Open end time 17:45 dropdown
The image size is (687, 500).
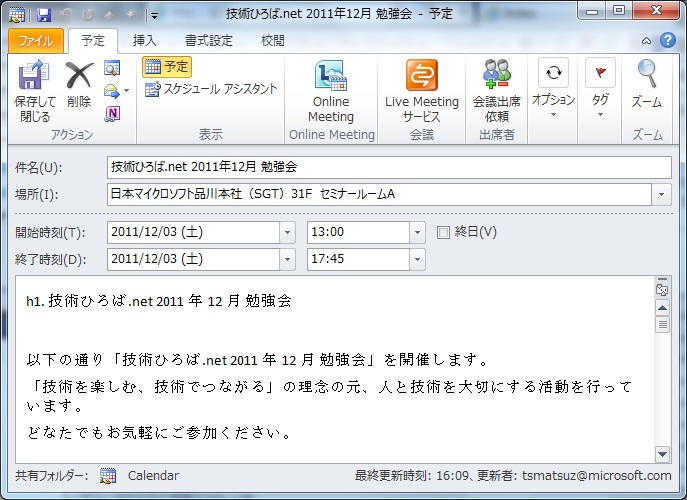417,259
